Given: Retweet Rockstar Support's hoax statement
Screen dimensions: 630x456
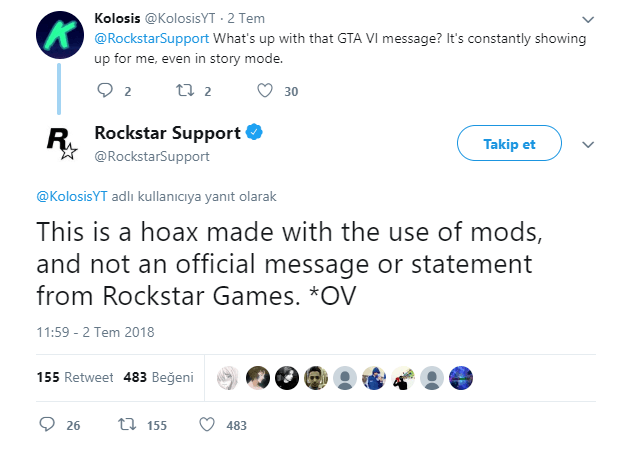Looking at the screenshot, I should 126,425.
